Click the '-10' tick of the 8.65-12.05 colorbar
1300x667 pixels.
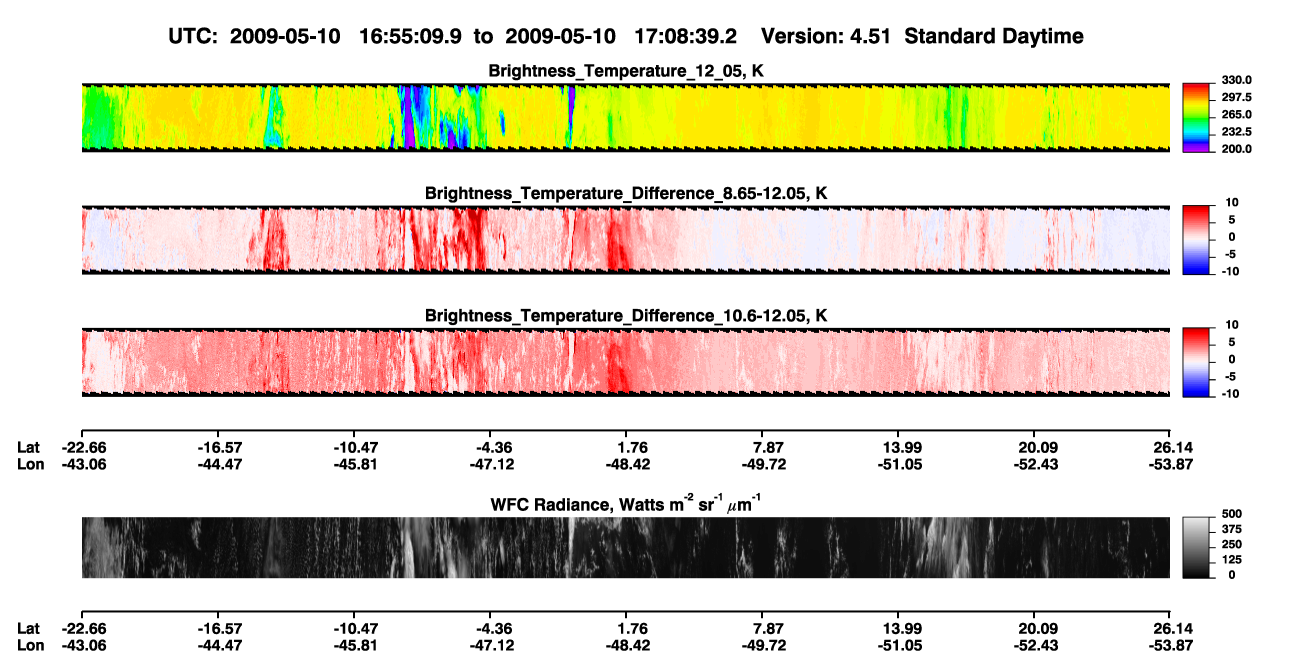pos(1233,271)
